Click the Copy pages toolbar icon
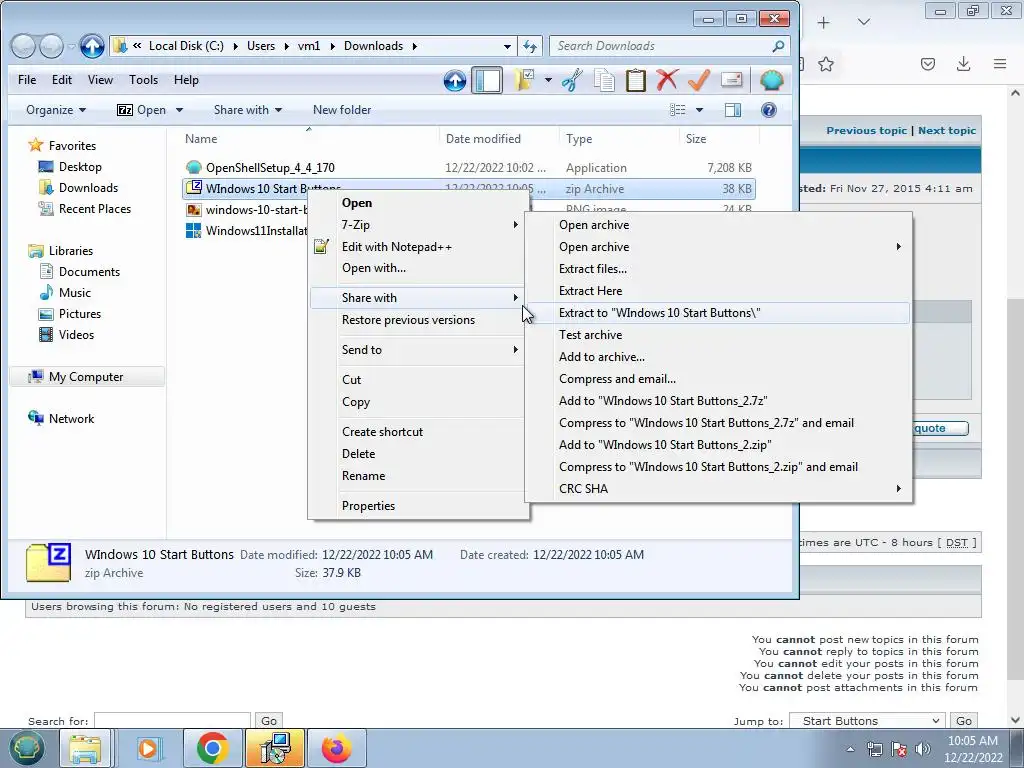Screen dimensions: 1024x768 [604, 80]
